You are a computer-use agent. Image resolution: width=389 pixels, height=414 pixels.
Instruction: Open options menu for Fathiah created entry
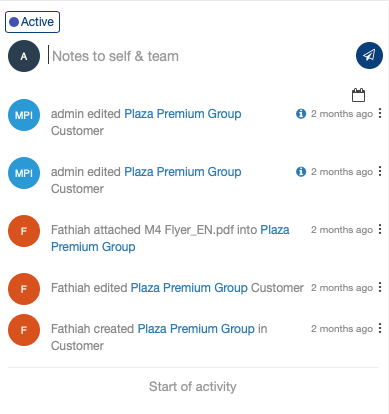pyautogui.click(x=380, y=328)
